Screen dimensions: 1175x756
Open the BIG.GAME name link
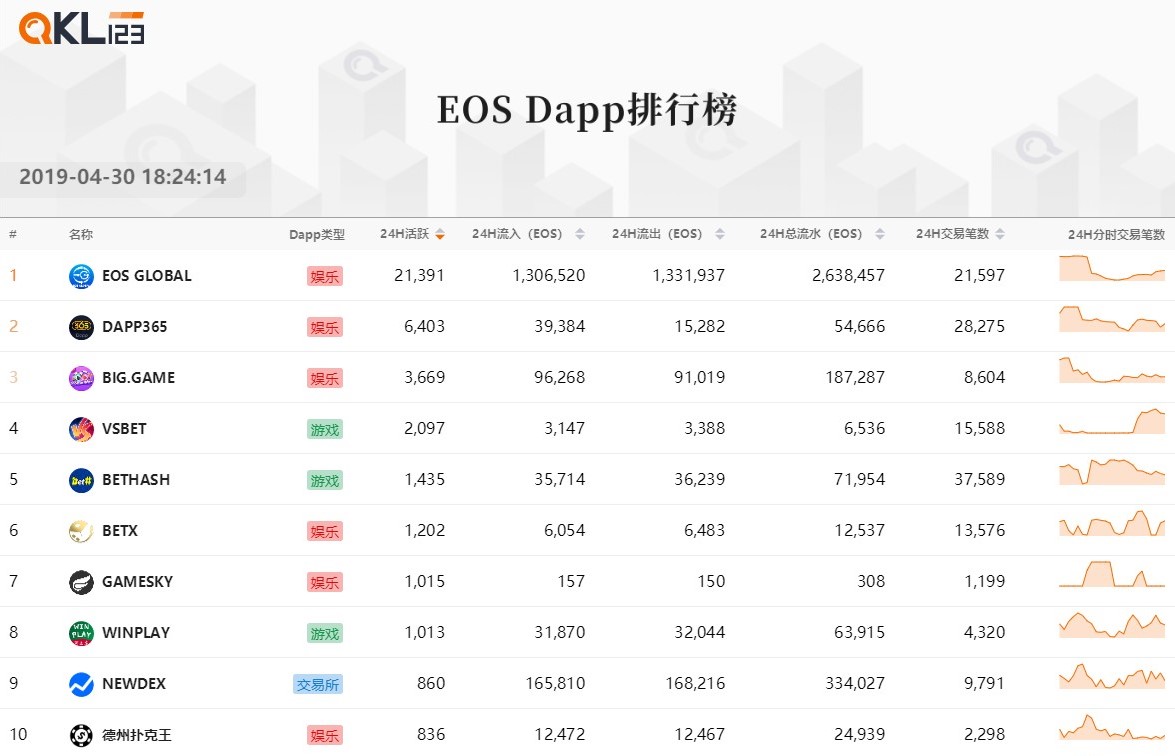pyautogui.click(x=139, y=378)
